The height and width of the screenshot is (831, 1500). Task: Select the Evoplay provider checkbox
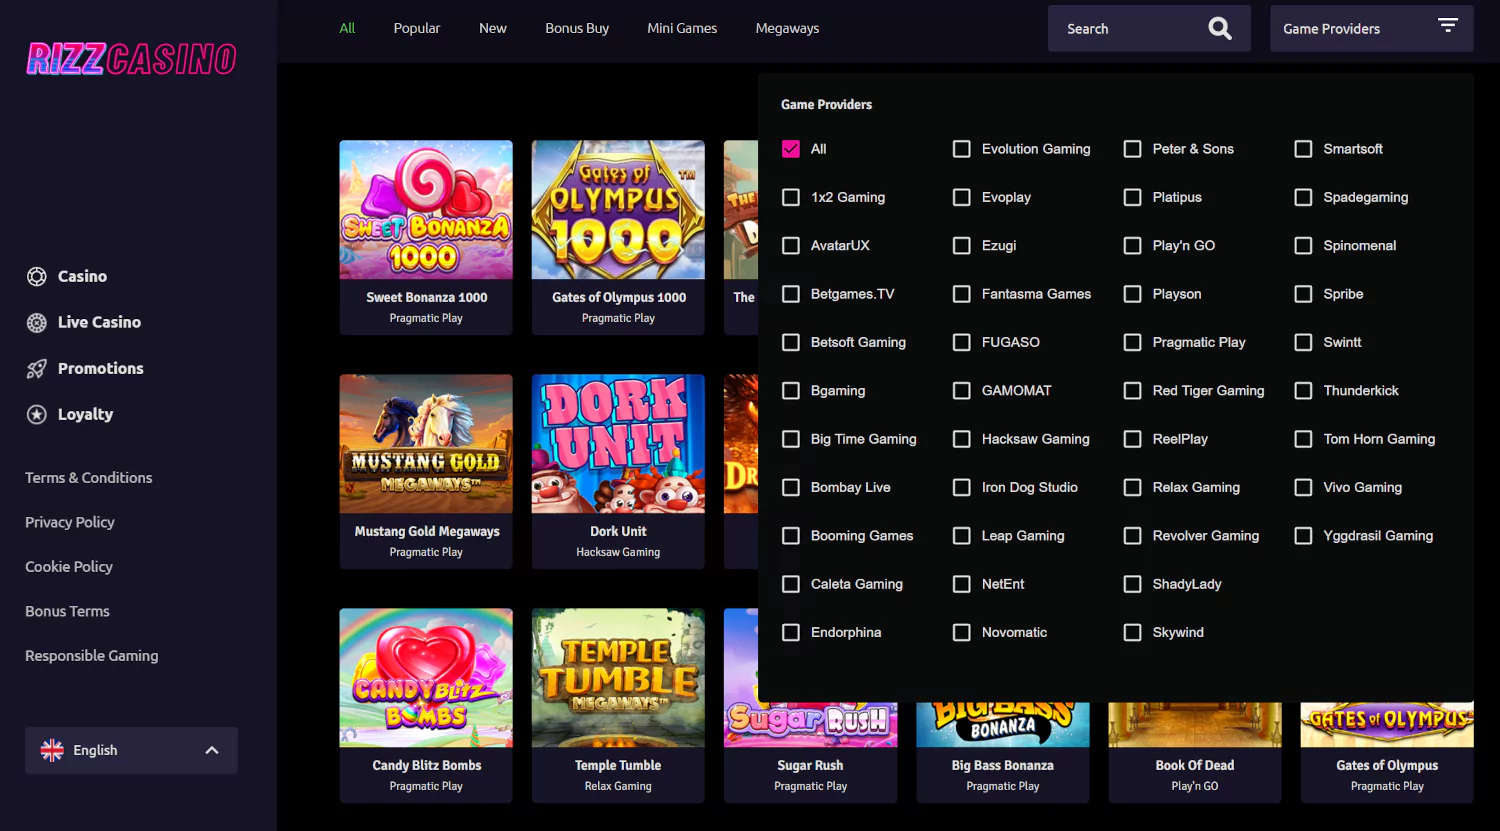click(962, 198)
